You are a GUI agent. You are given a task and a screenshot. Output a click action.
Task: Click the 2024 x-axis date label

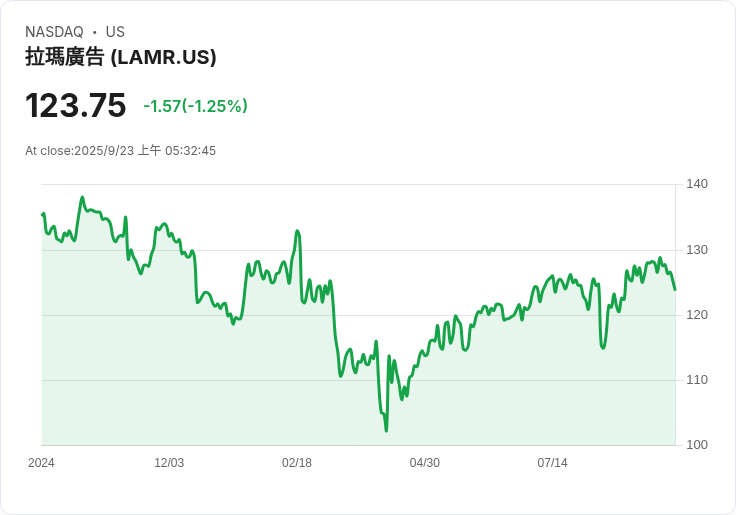(x=41, y=463)
